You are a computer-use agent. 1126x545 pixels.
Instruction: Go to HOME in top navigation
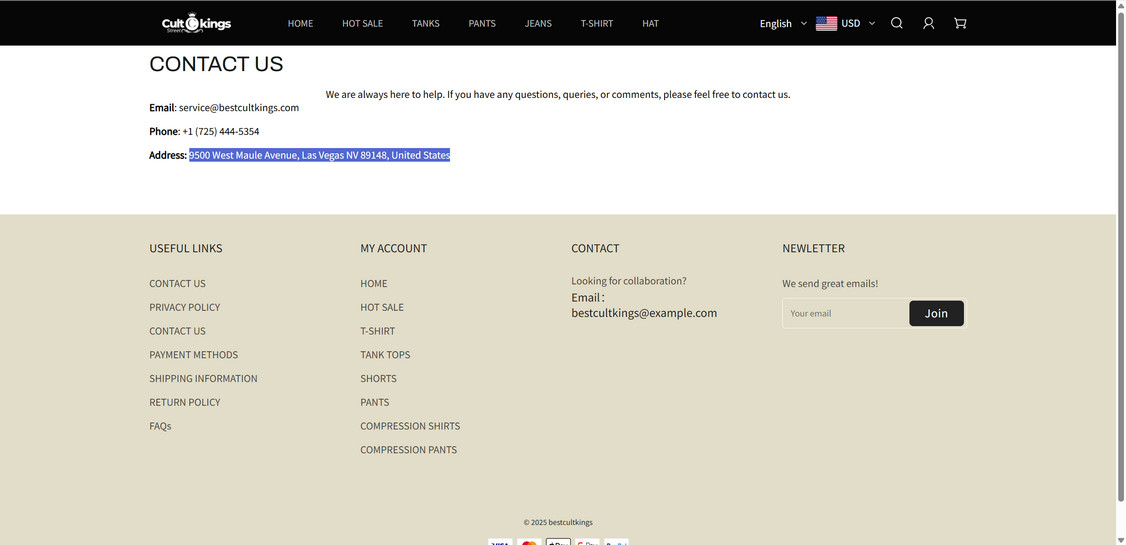coord(300,23)
